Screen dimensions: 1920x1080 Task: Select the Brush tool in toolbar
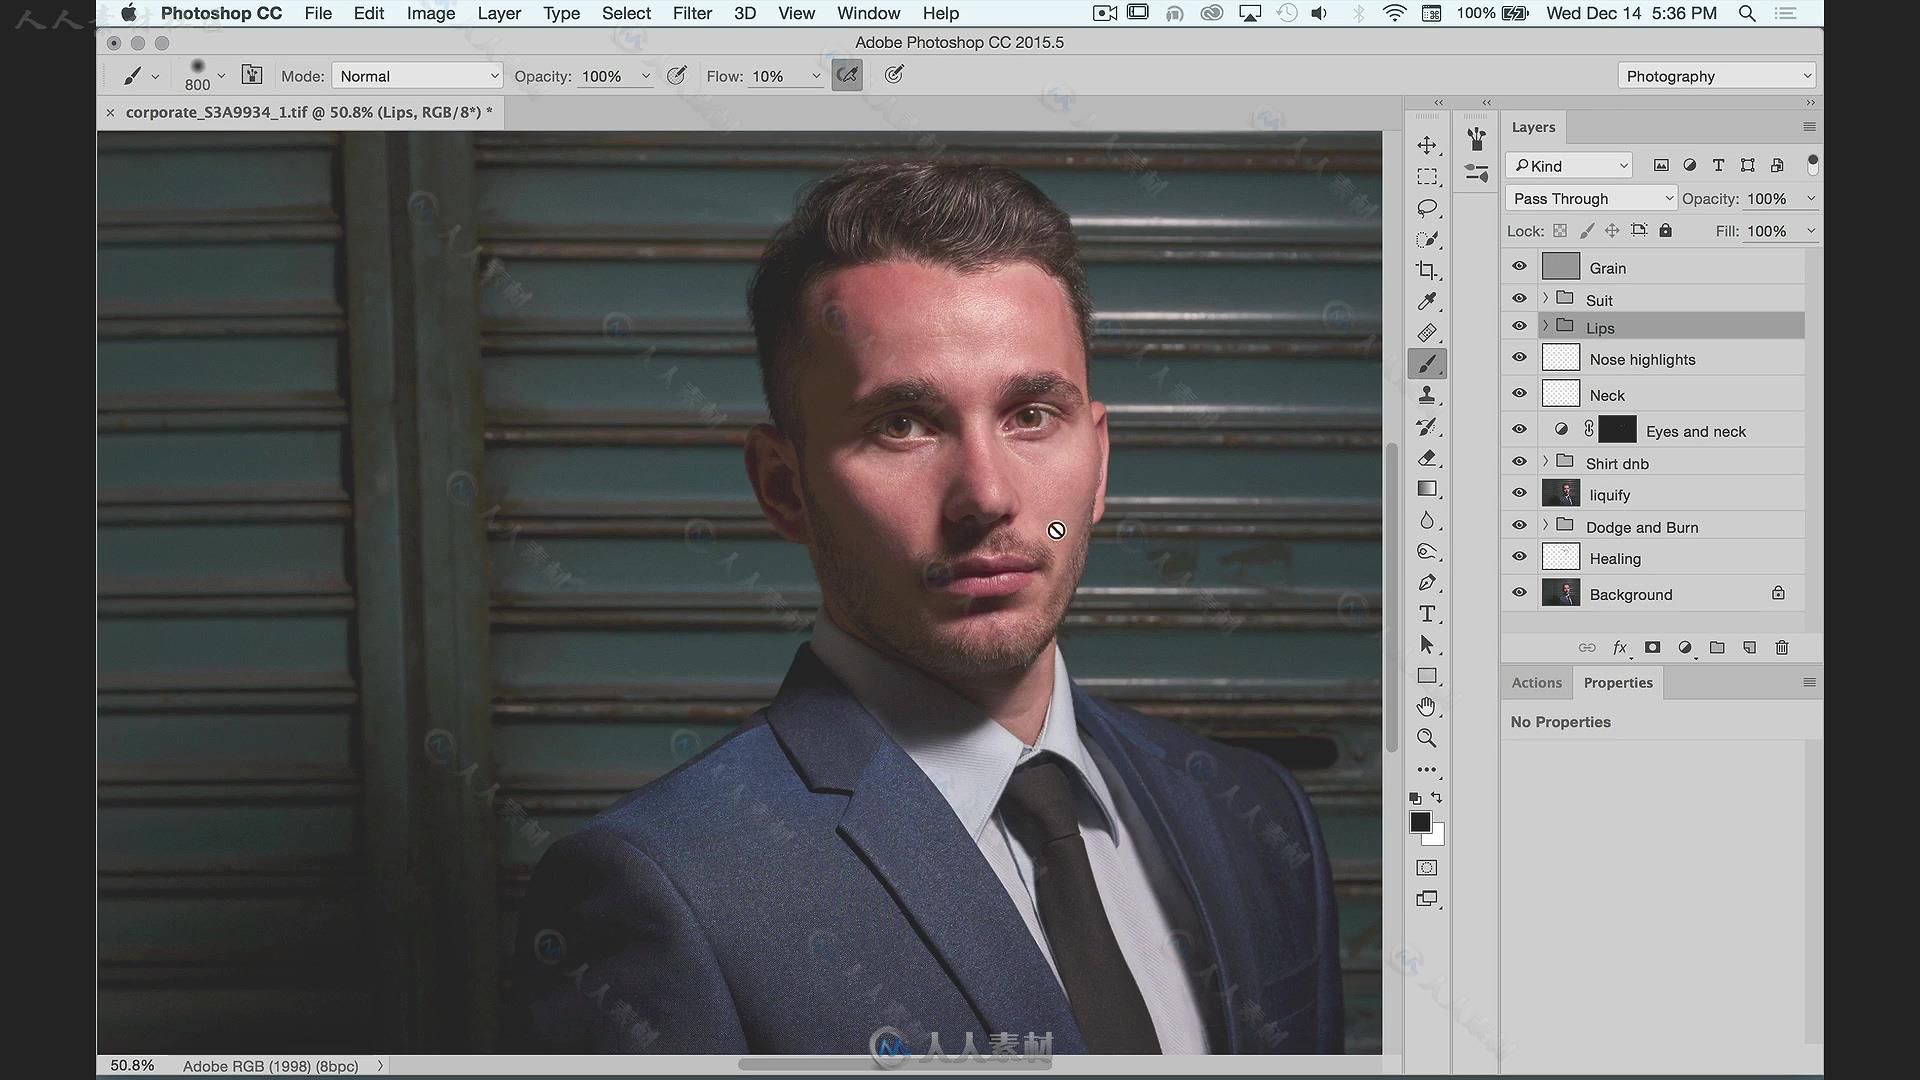1427,364
